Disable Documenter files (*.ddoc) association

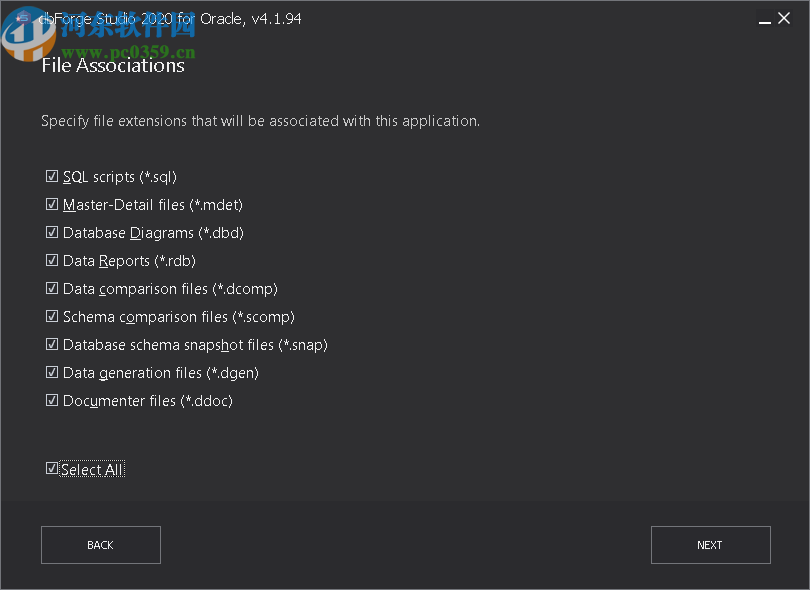point(52,400)
